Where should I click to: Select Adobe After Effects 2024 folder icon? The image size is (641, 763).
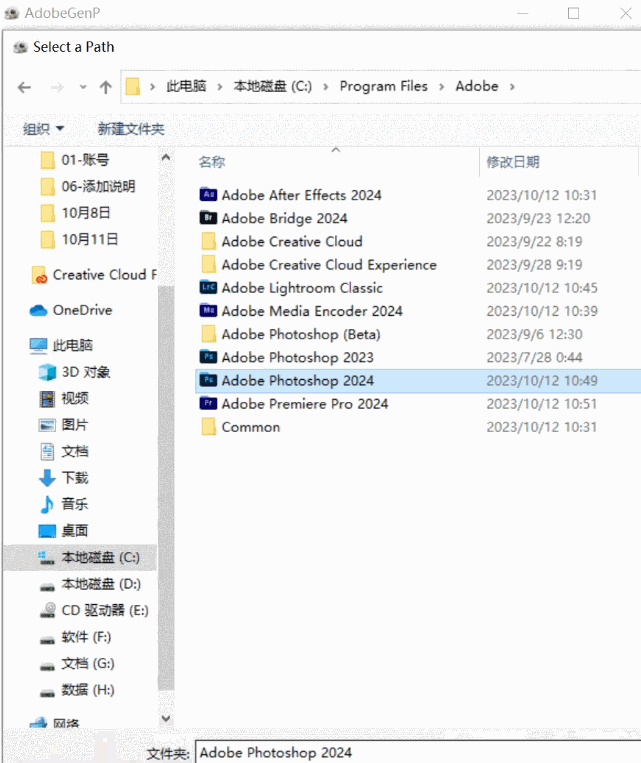click(208, 195)
